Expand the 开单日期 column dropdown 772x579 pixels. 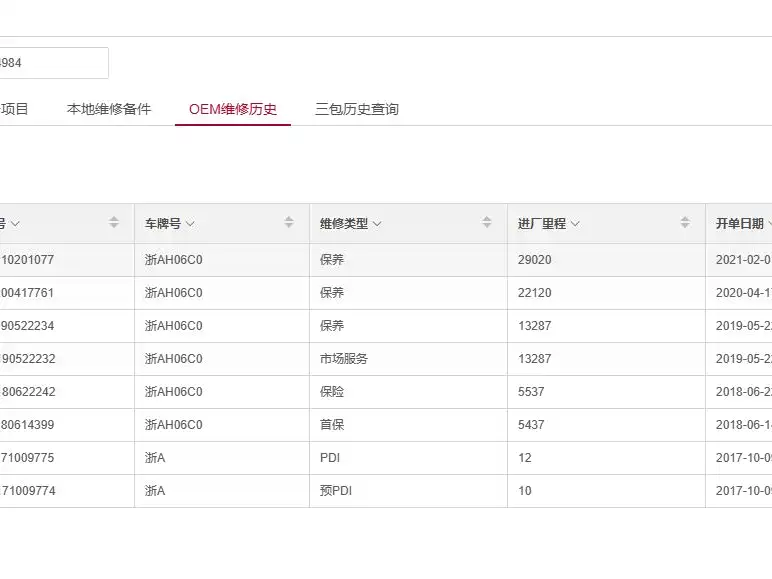tap(768, 224)
